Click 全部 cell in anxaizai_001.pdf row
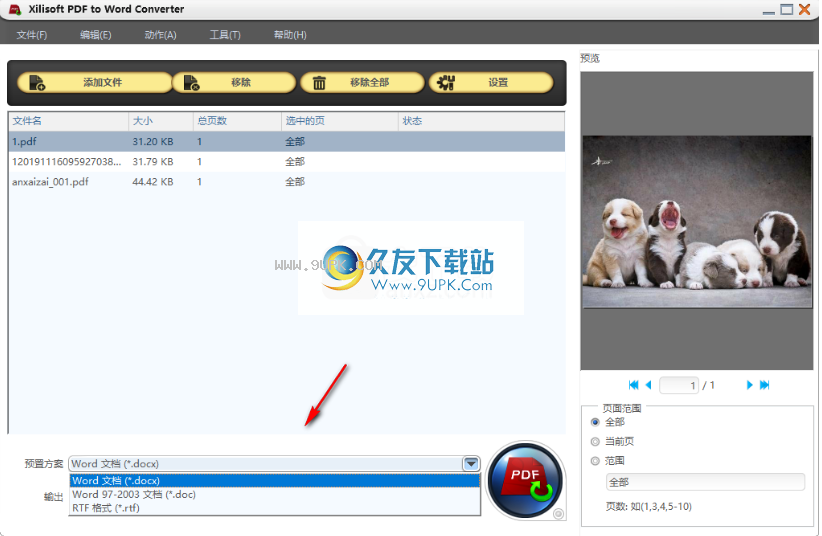Screen dimensions: 822x536 (x=295, y=181)
